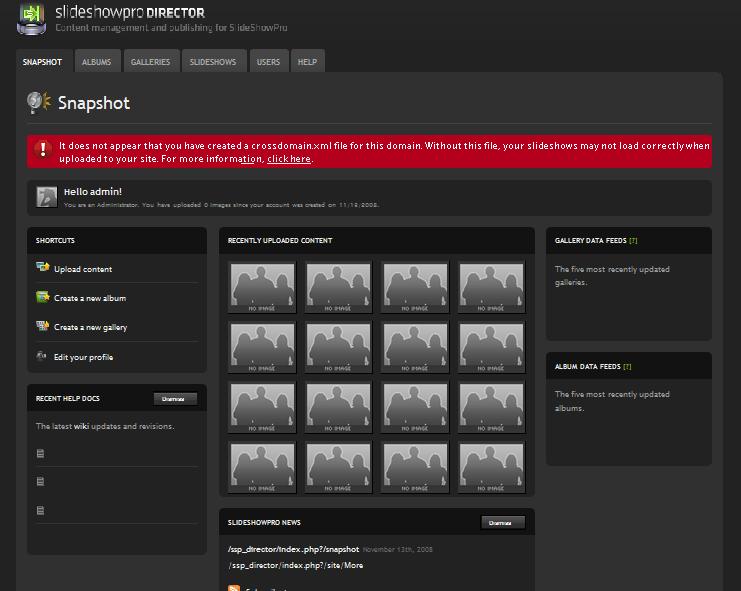The height and width of the screenshot is (591, 741).
Task: Select first thumbnail in first row
Action: point(262,287)
